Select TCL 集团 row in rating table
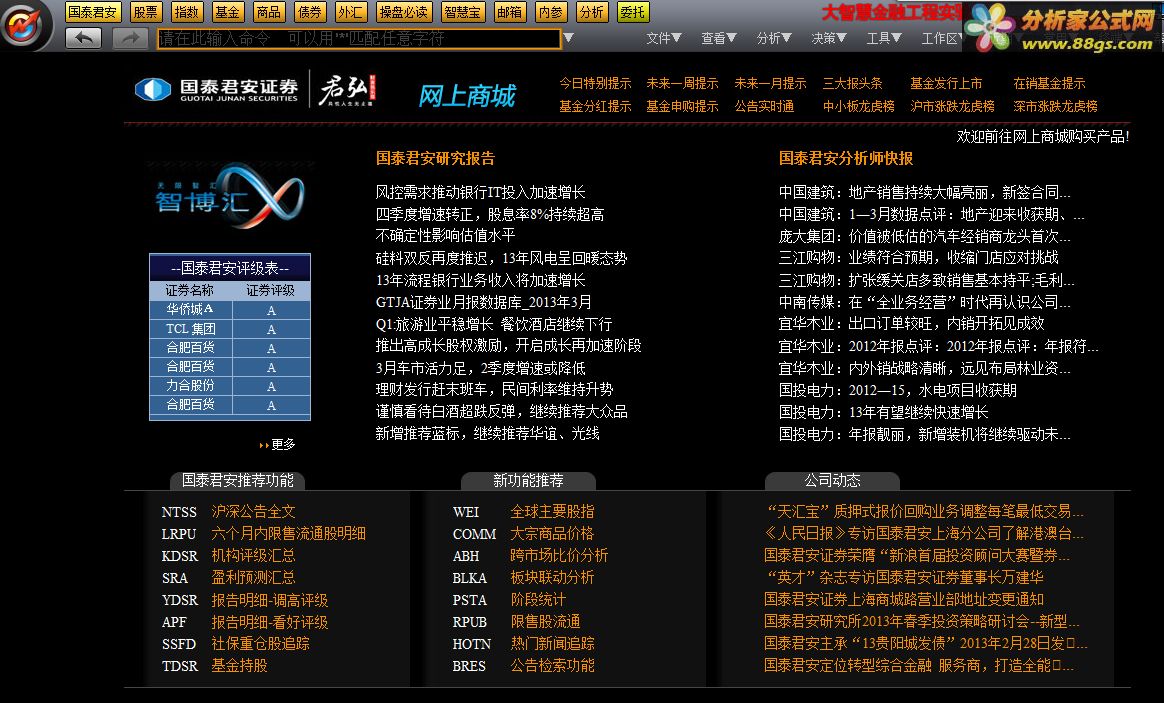 tap(230, 329)
